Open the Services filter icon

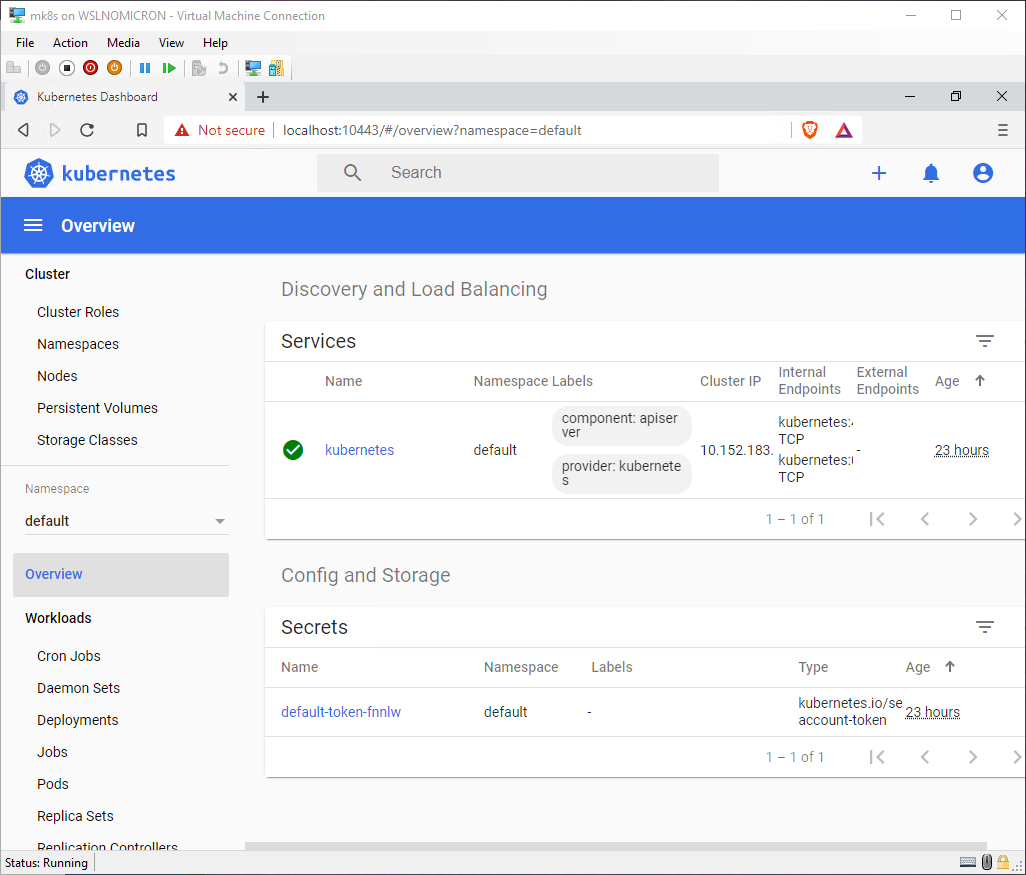coord(985,342)
